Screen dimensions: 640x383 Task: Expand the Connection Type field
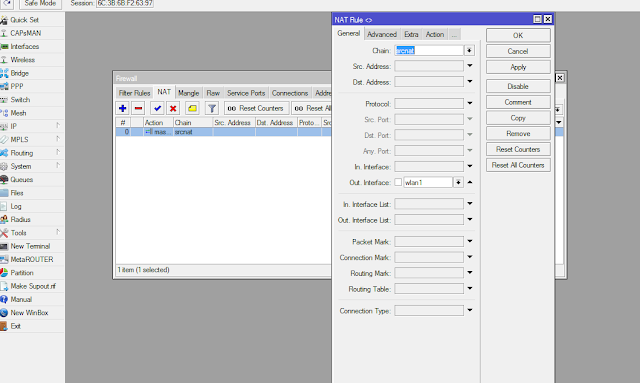pyautogui.click(x=470, y=310)
